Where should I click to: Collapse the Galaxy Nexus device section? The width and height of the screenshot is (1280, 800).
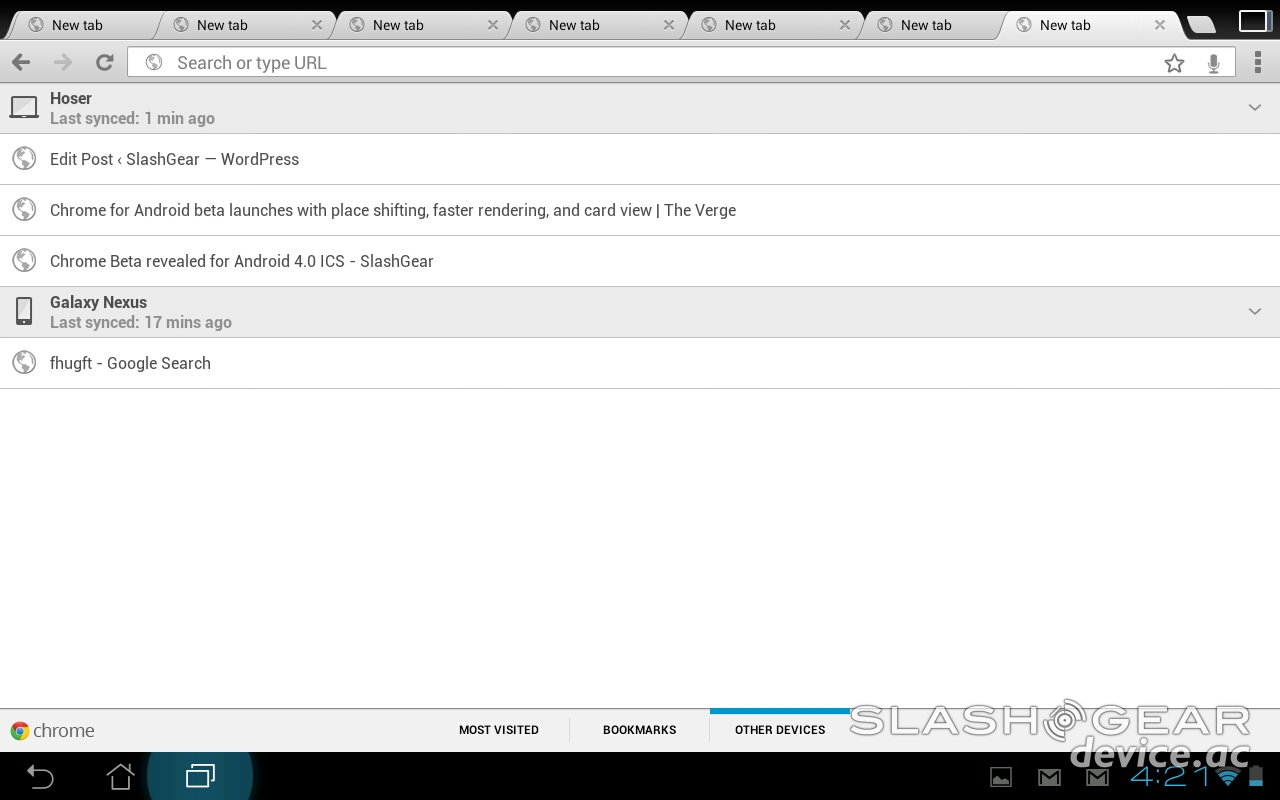pyautogui.click(x=1254, y=312)
